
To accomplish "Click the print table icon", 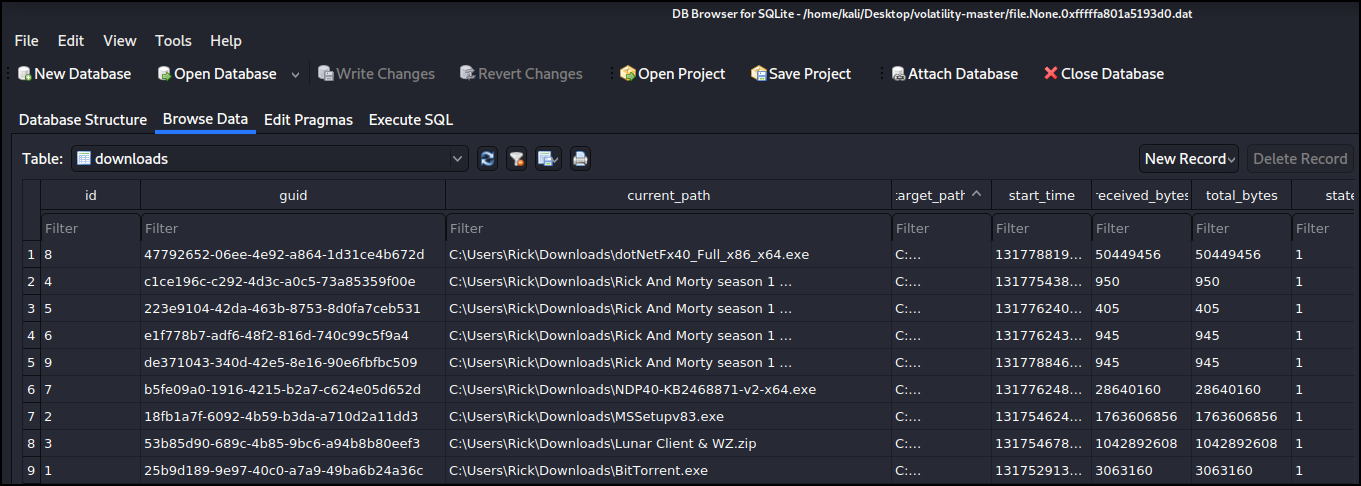I will point(580,158).
